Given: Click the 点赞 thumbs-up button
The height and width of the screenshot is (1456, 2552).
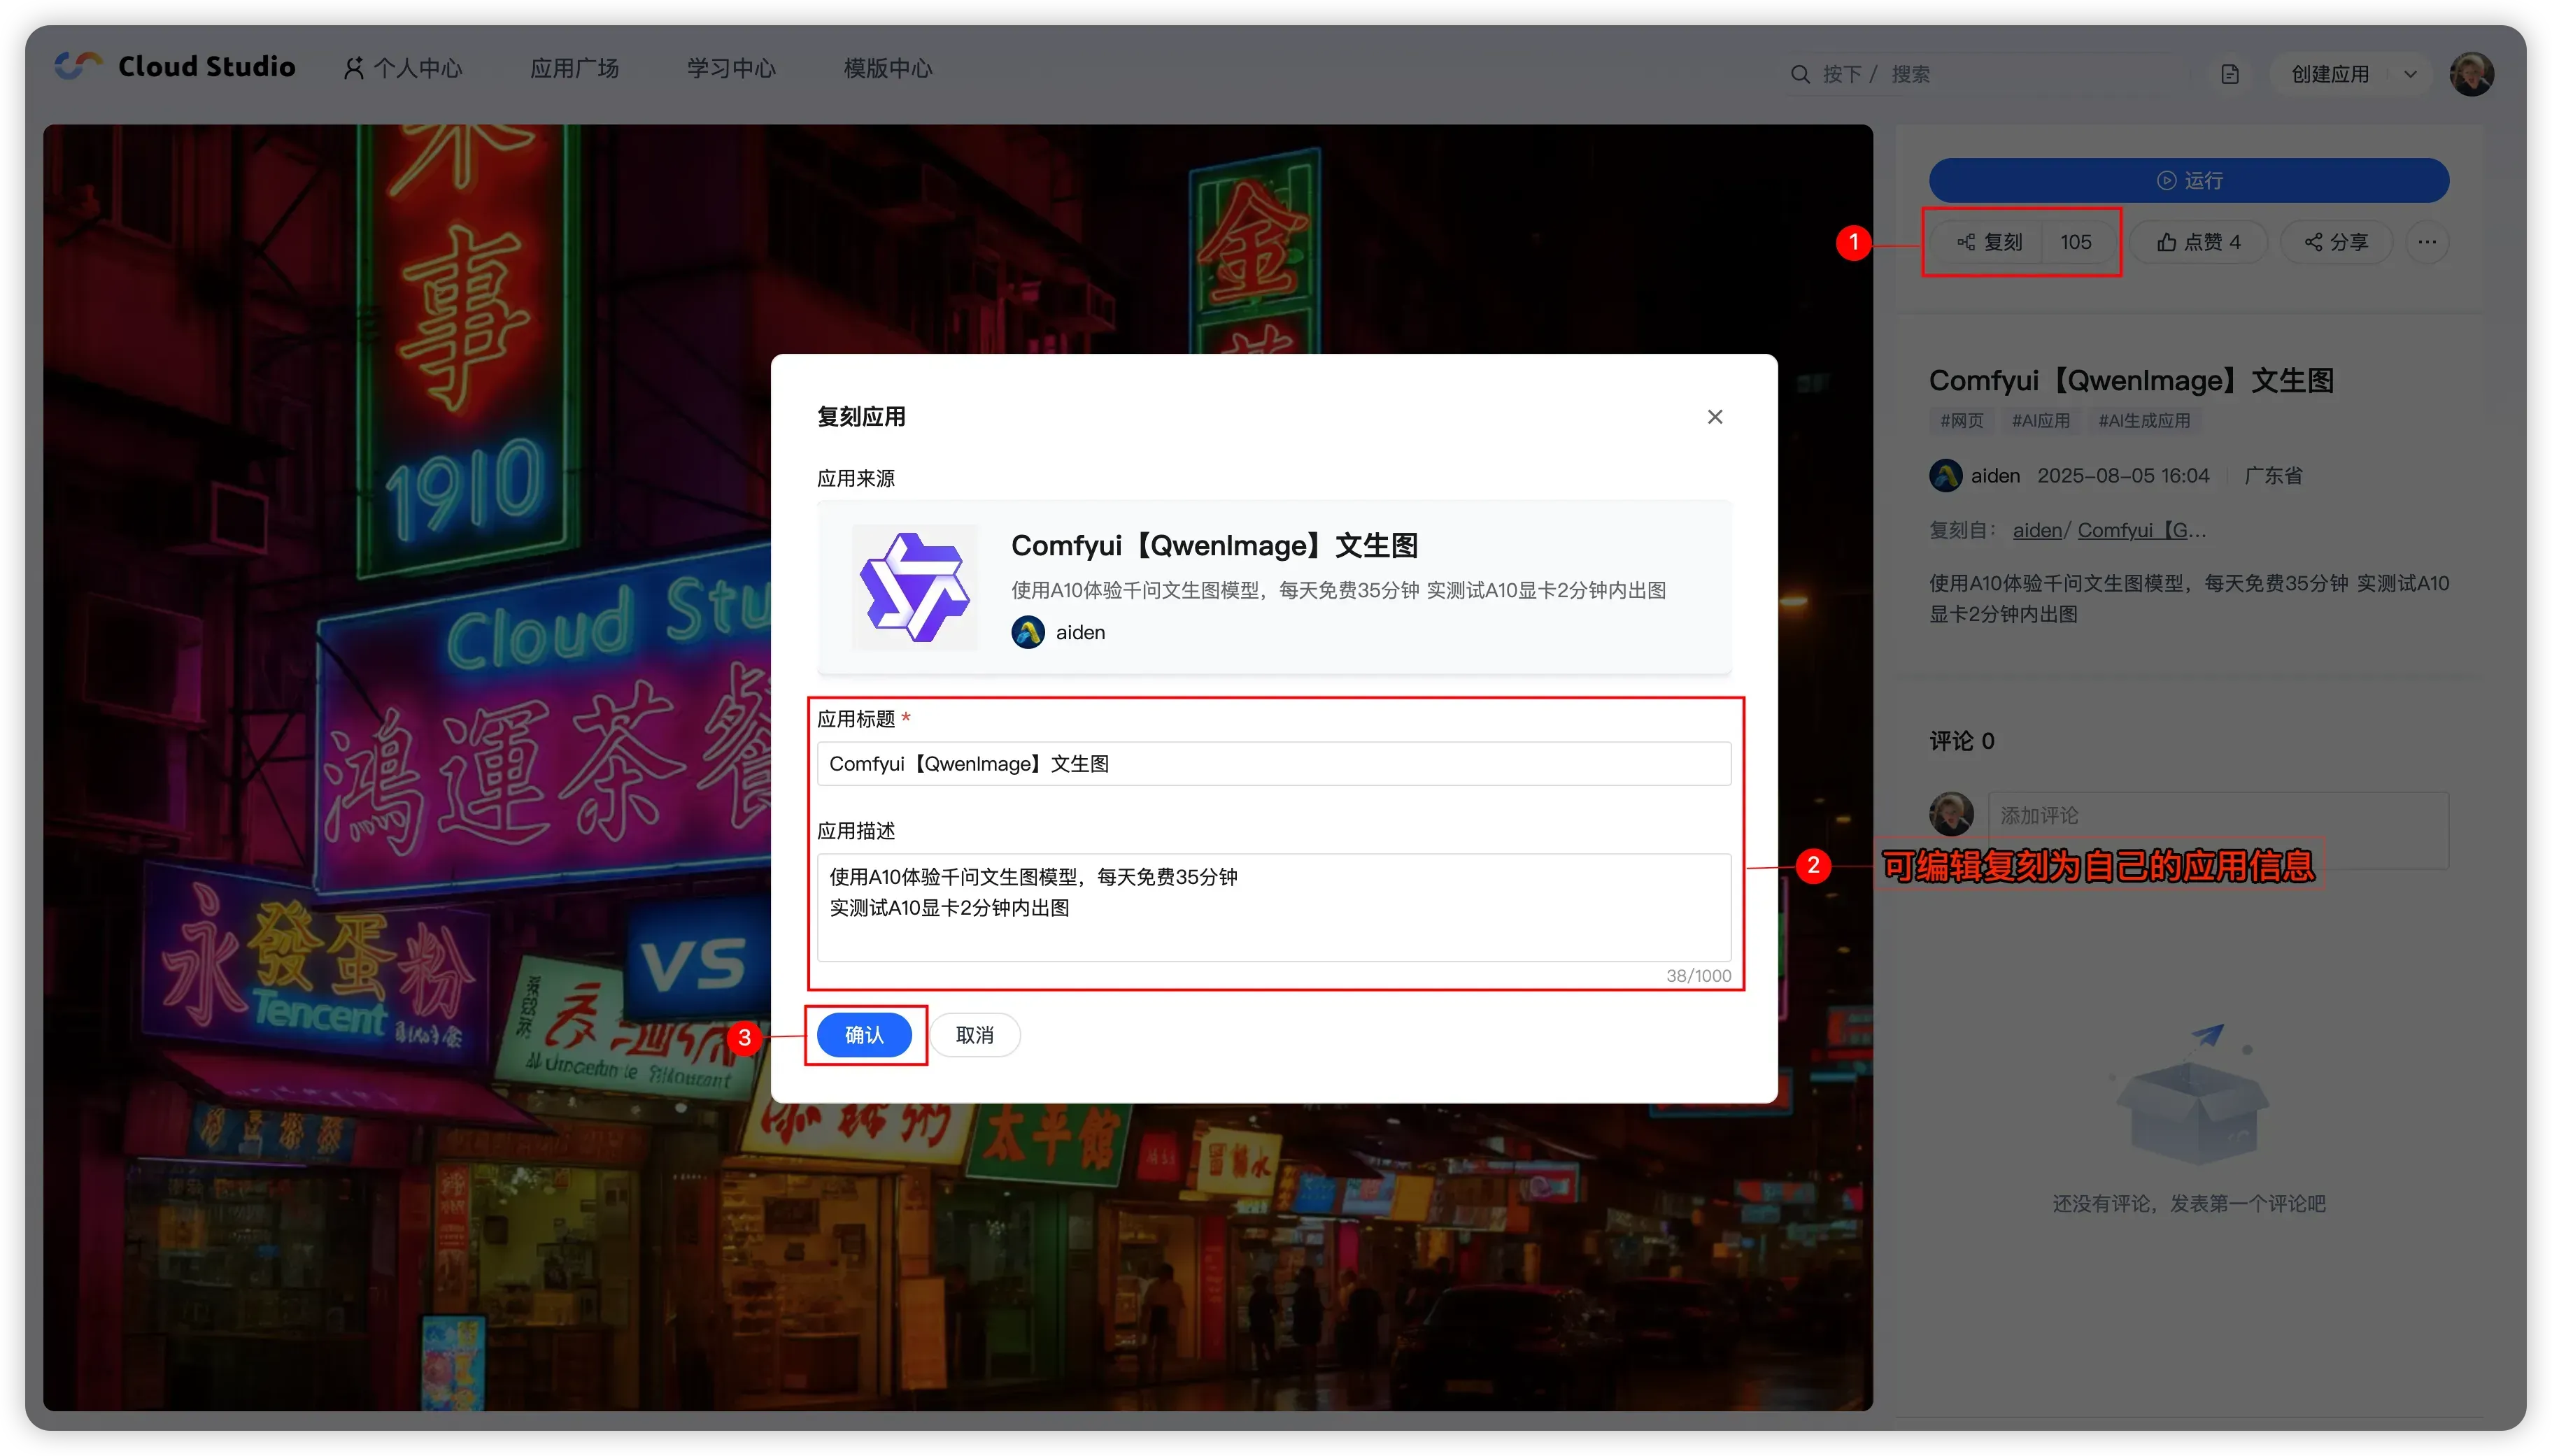Looking at the screenshot, I should tap(2198, 242).
